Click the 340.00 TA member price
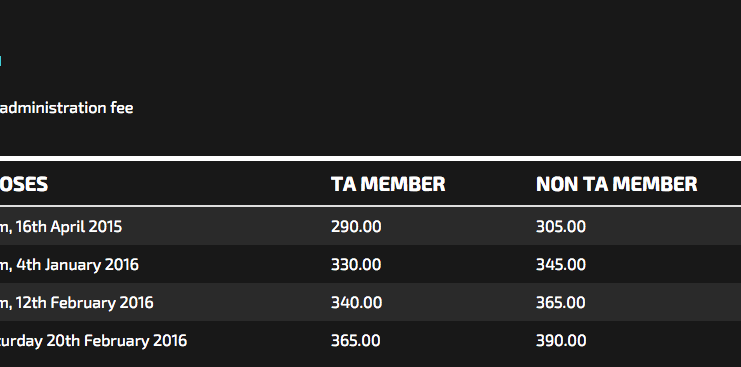This screenshot has height=367, width=741. (x=356, y=302)
